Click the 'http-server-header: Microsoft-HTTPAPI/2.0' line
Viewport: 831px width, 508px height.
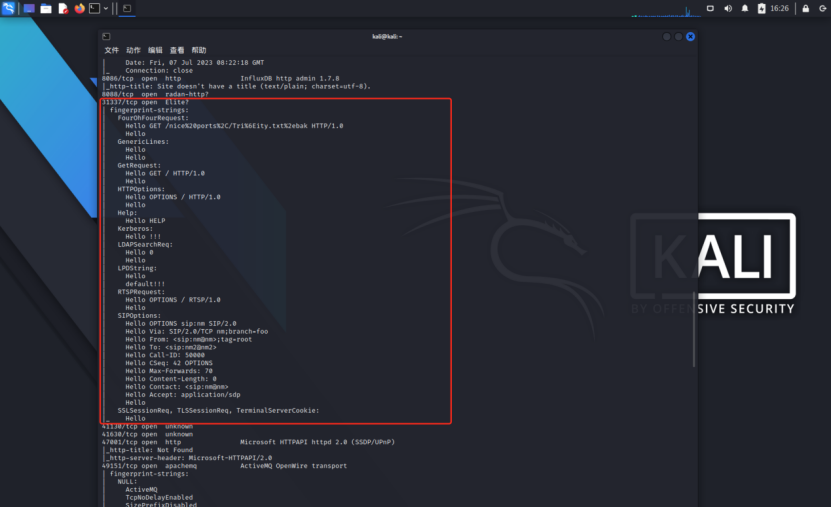(189, 458)
